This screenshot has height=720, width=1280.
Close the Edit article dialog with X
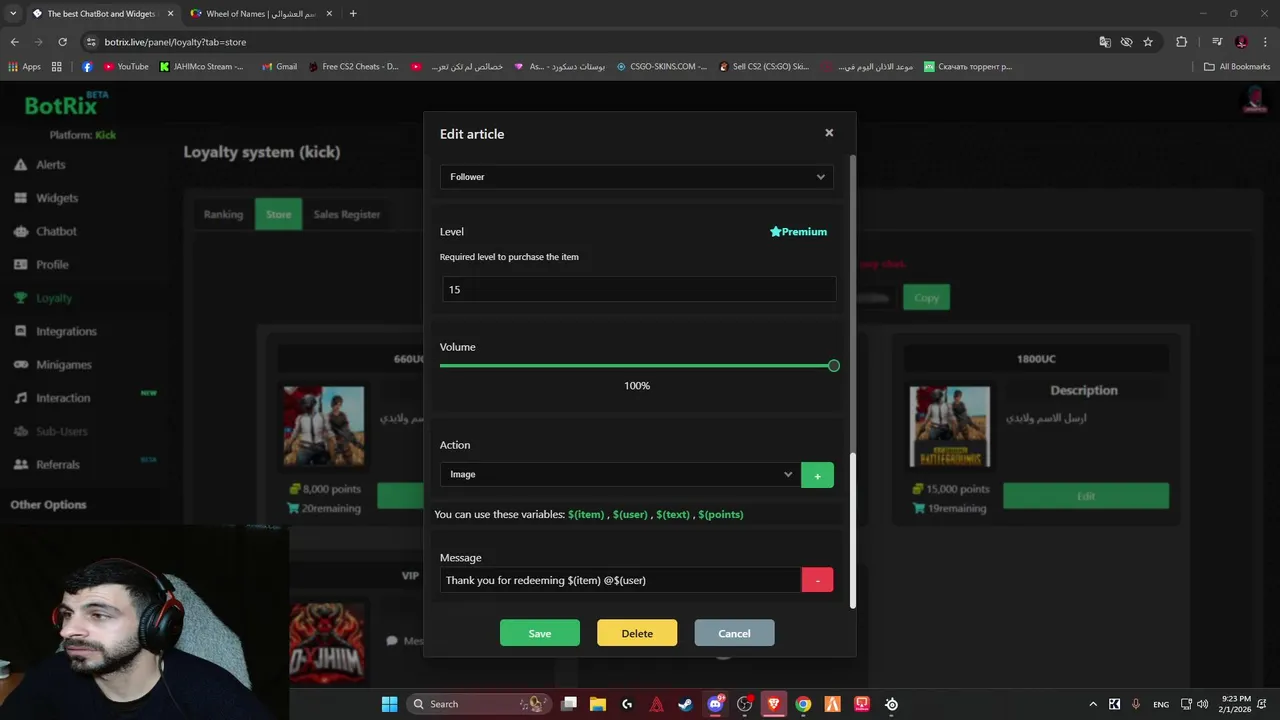pyautogui.click(x=829, y=132)
